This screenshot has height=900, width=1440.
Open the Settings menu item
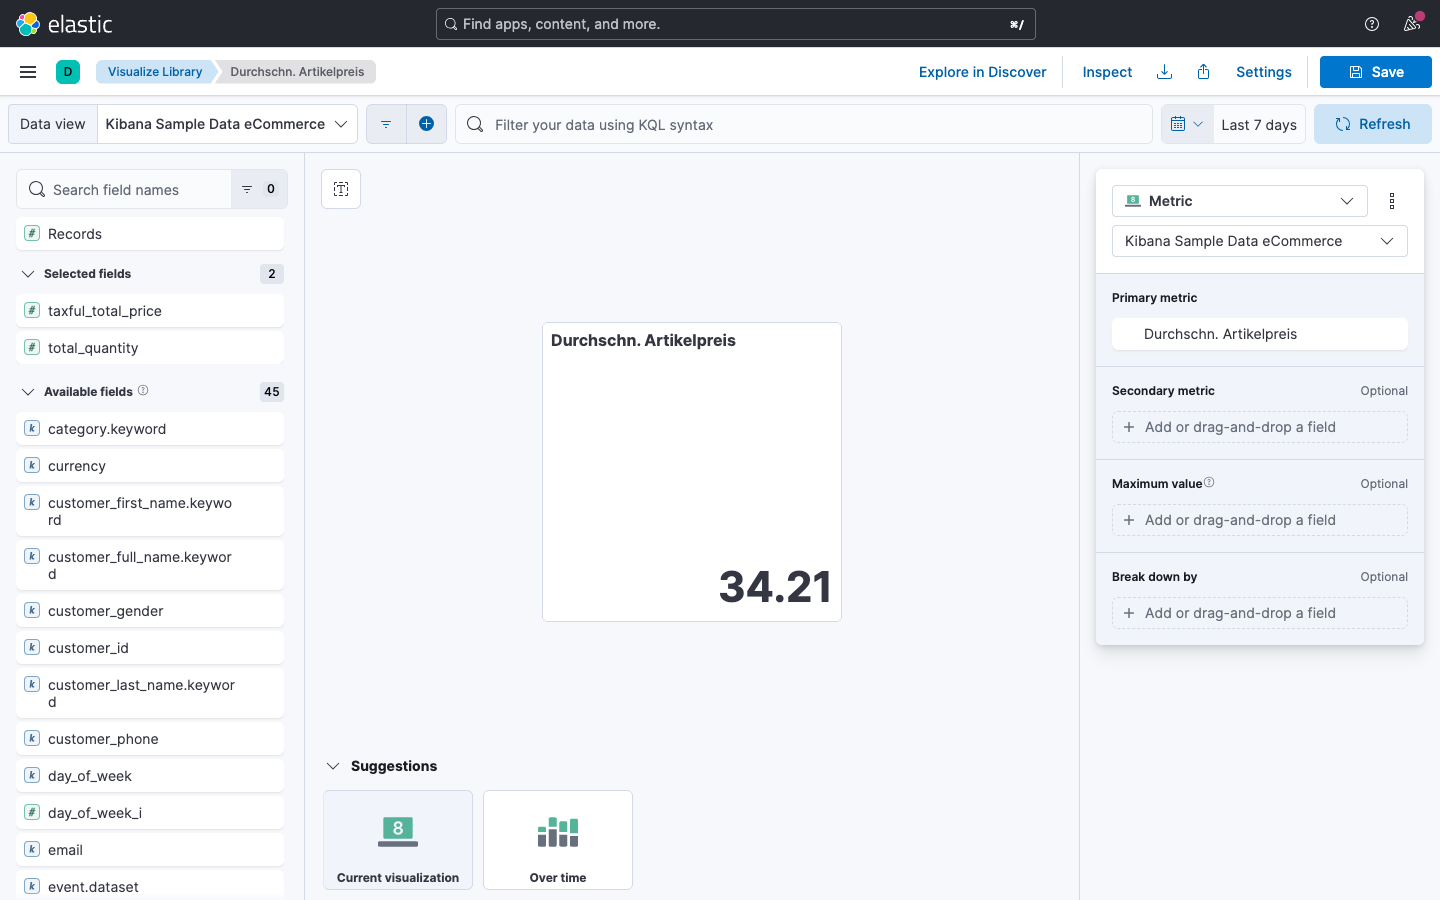[1263, 72]
